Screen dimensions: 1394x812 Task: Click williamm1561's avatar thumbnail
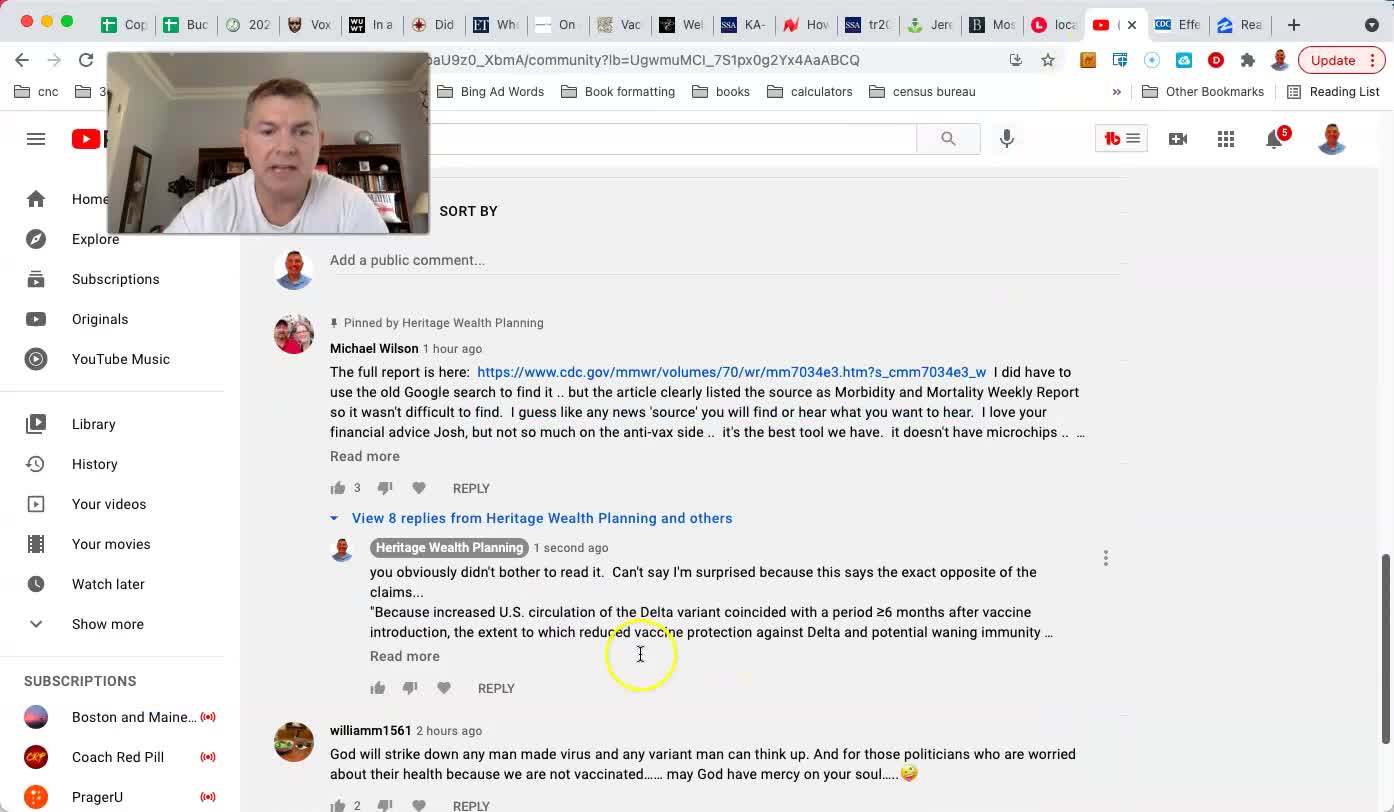(x=294, y=742)
